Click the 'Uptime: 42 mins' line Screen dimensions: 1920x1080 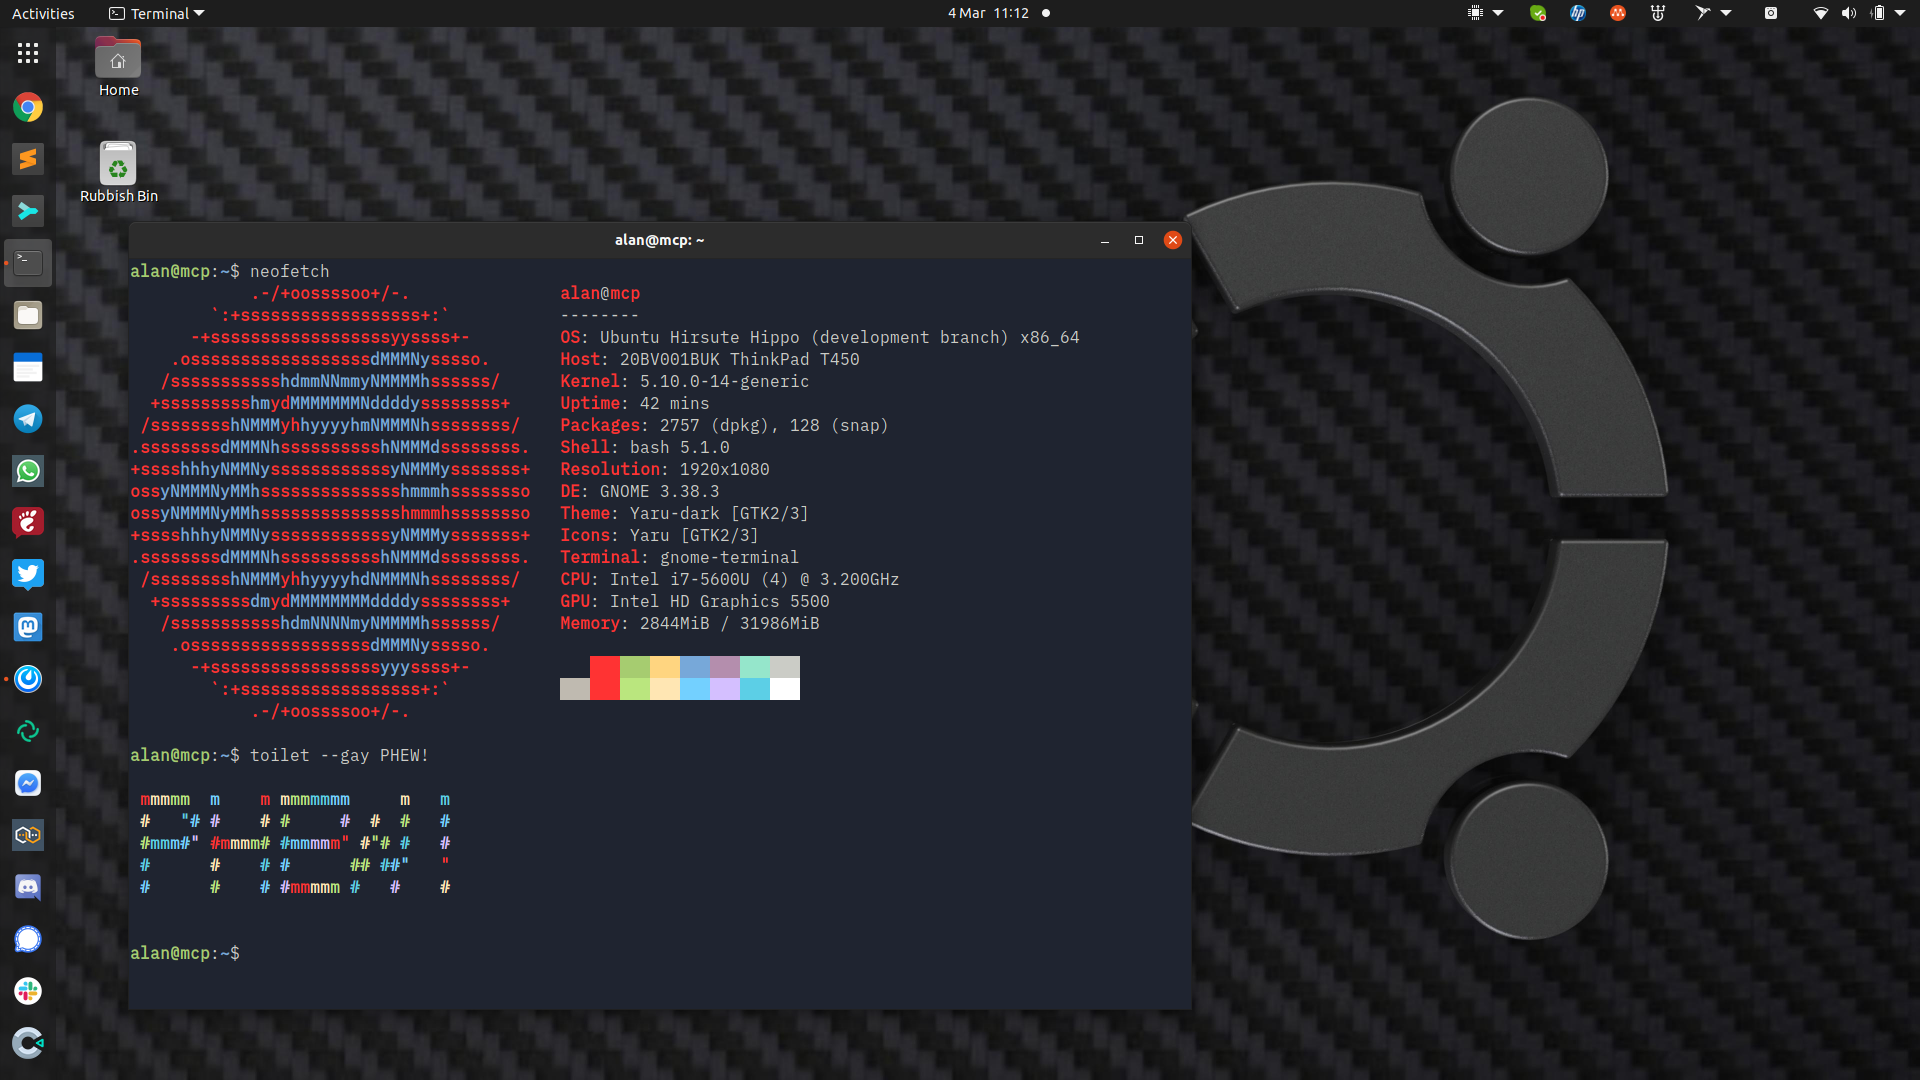[x=635, y=403]
